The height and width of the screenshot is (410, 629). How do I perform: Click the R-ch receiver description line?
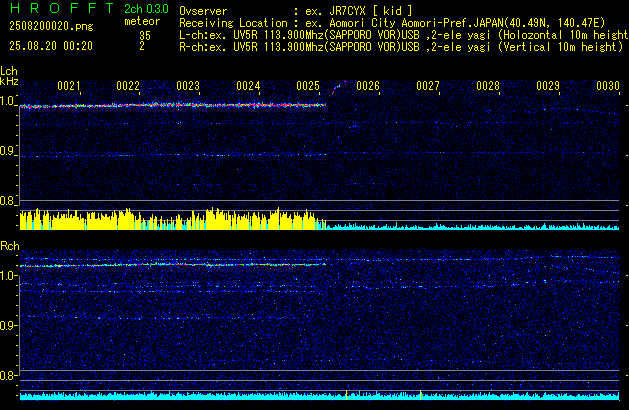coord(401,47)
